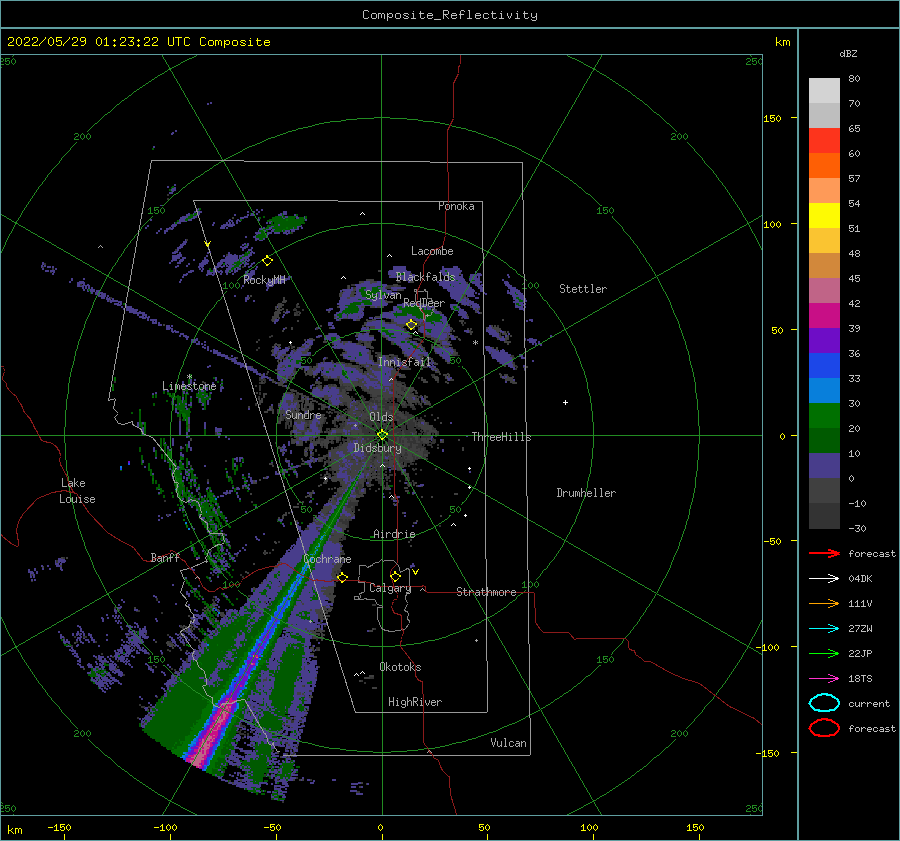Click the Limestone label
Viewport: 900px width, 841px height.
coord(189,386)
